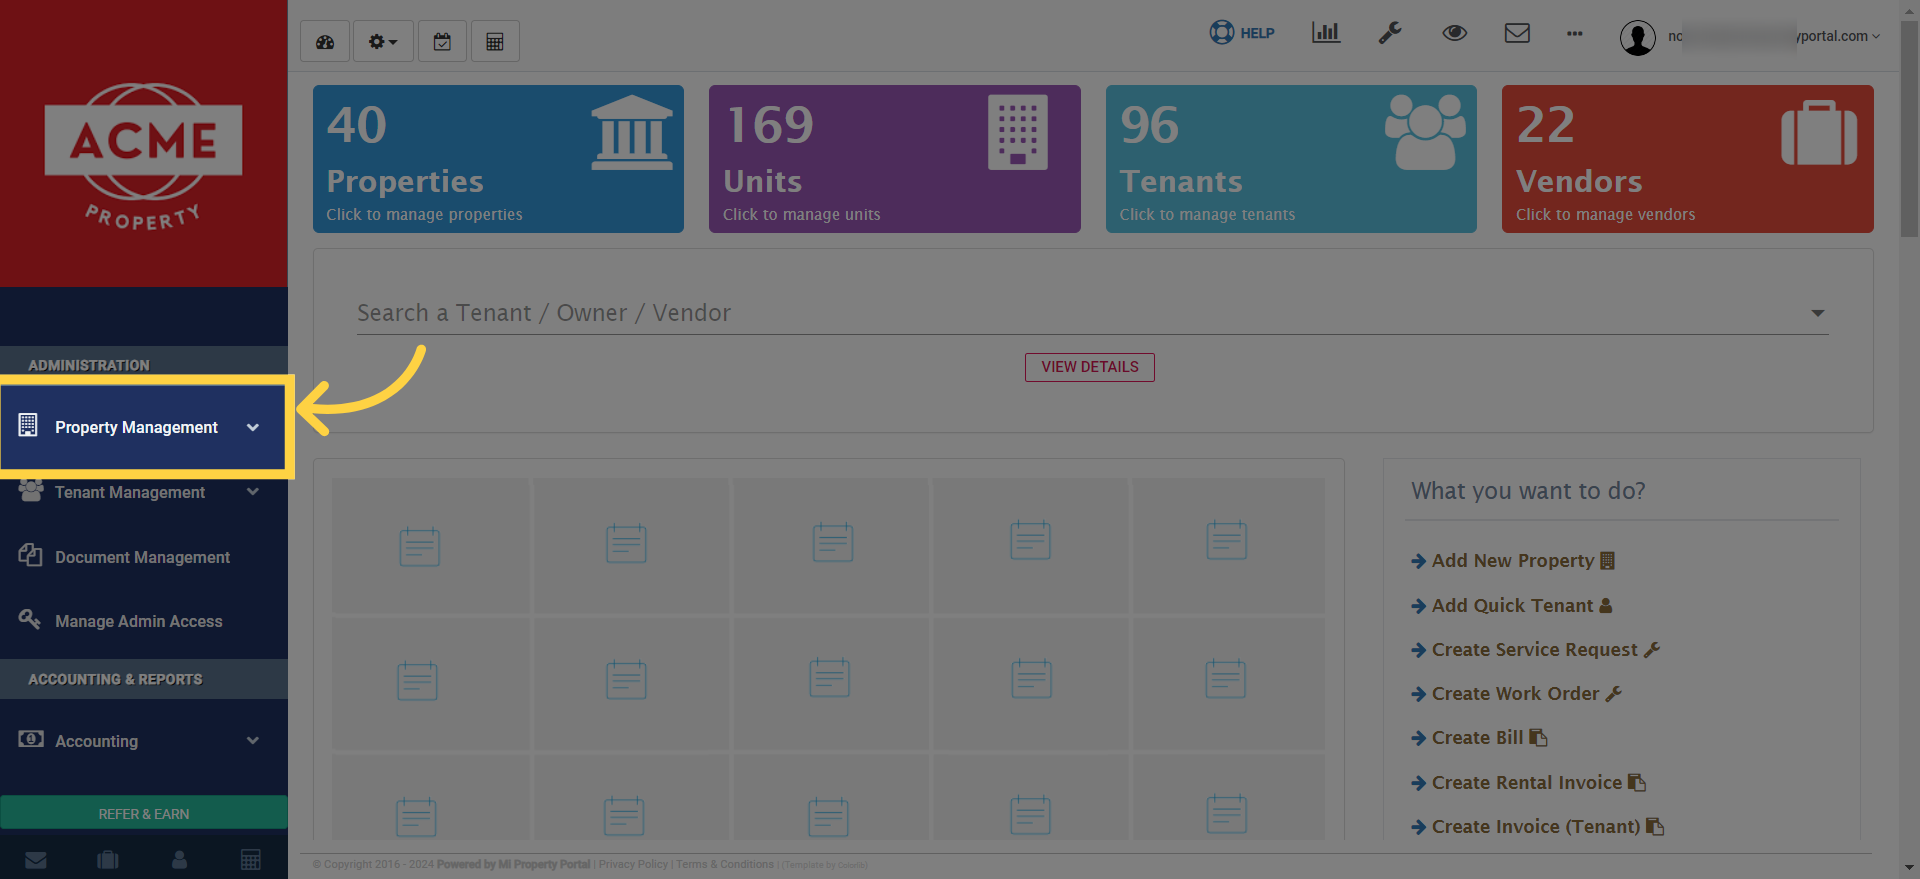Click the calculator icon in sidebar footer
The image size is (1920, 879).
click(x=251, y=860)
